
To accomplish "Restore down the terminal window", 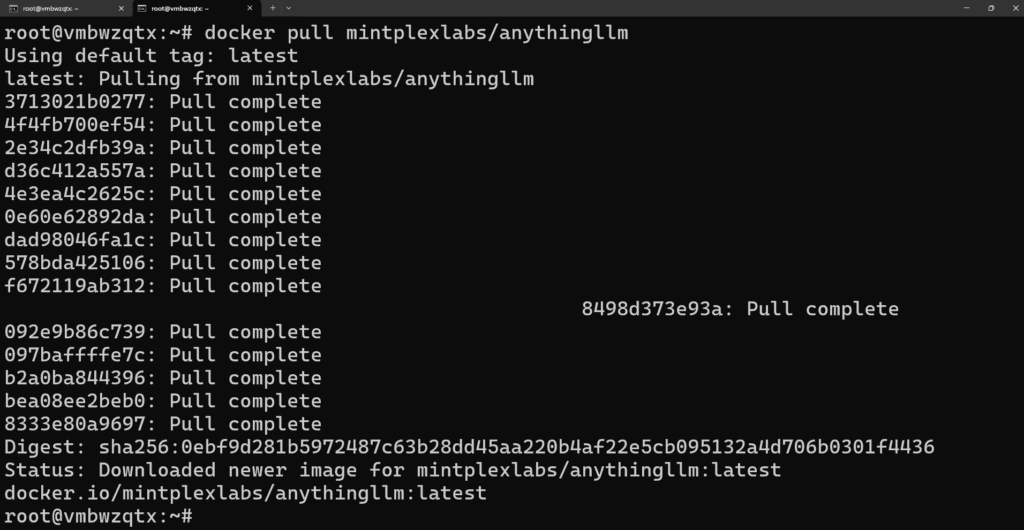I will pos(991,8).
